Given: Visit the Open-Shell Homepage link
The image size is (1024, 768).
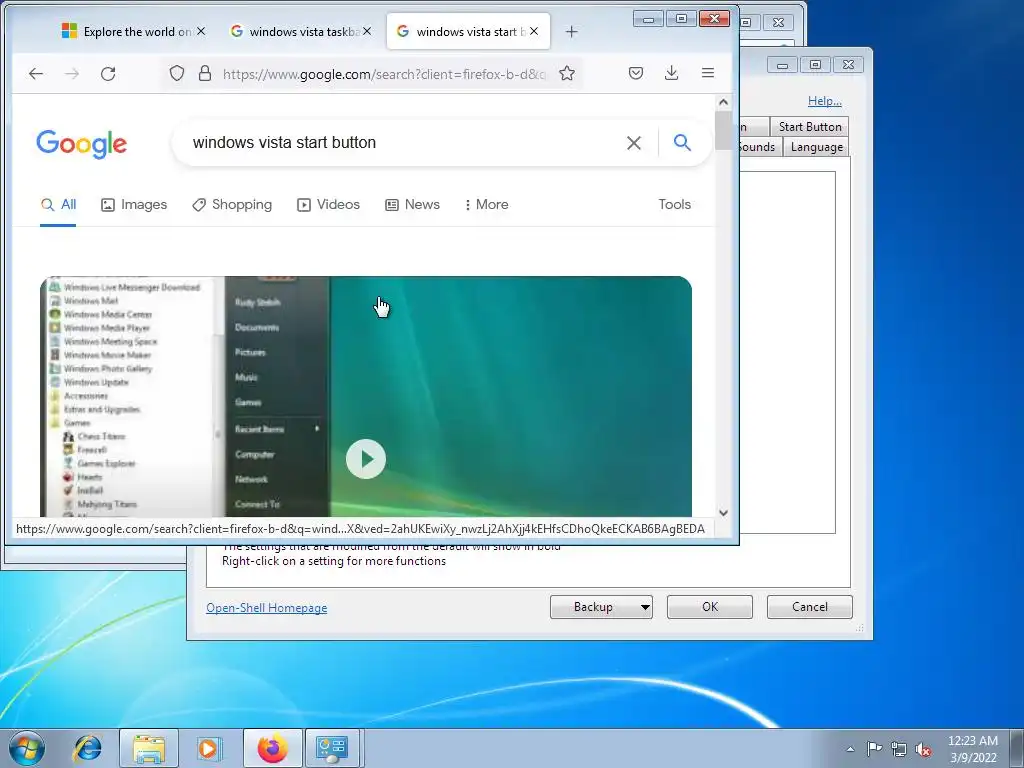Looking at the screenshot, I should point(266,608).
